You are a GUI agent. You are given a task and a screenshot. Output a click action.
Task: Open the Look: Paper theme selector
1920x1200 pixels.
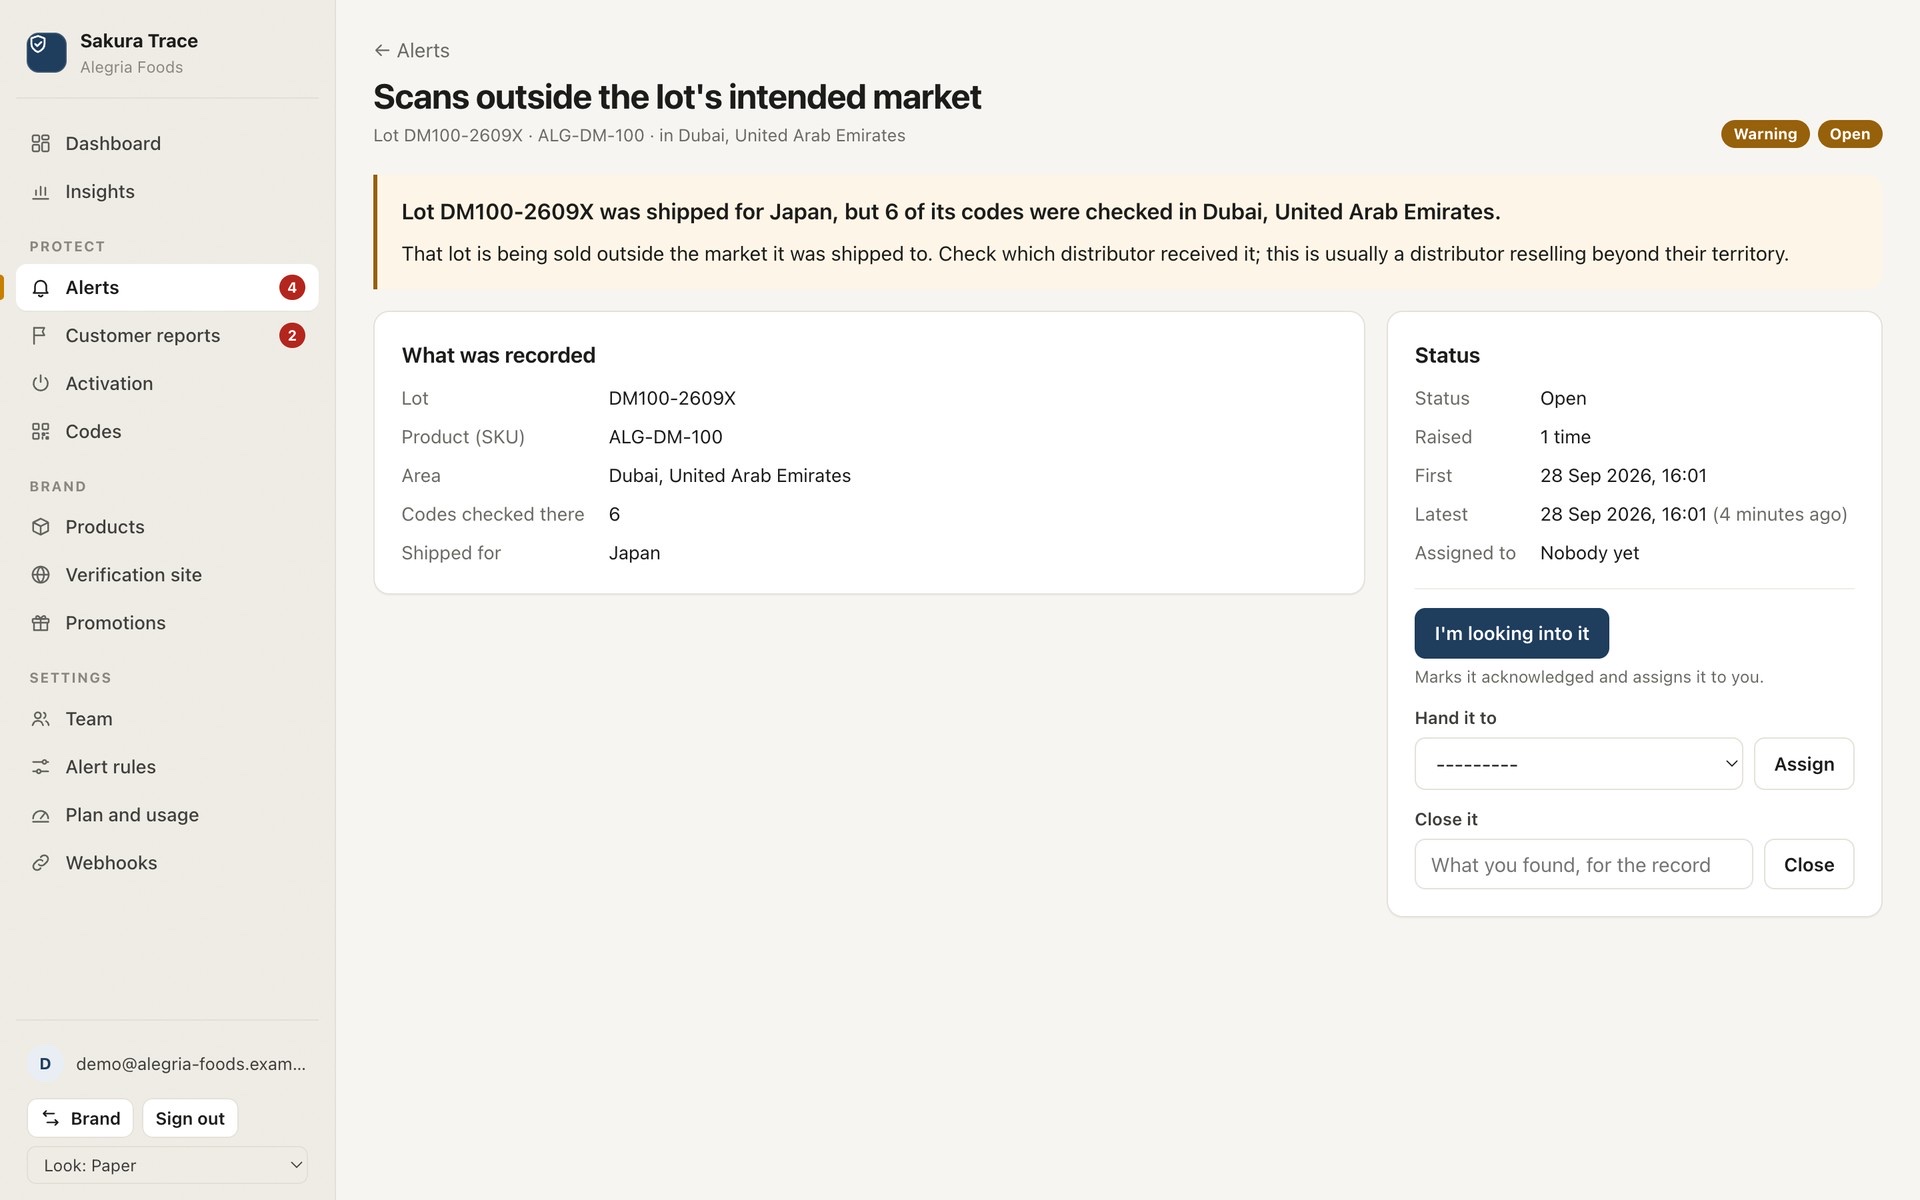167,1165
